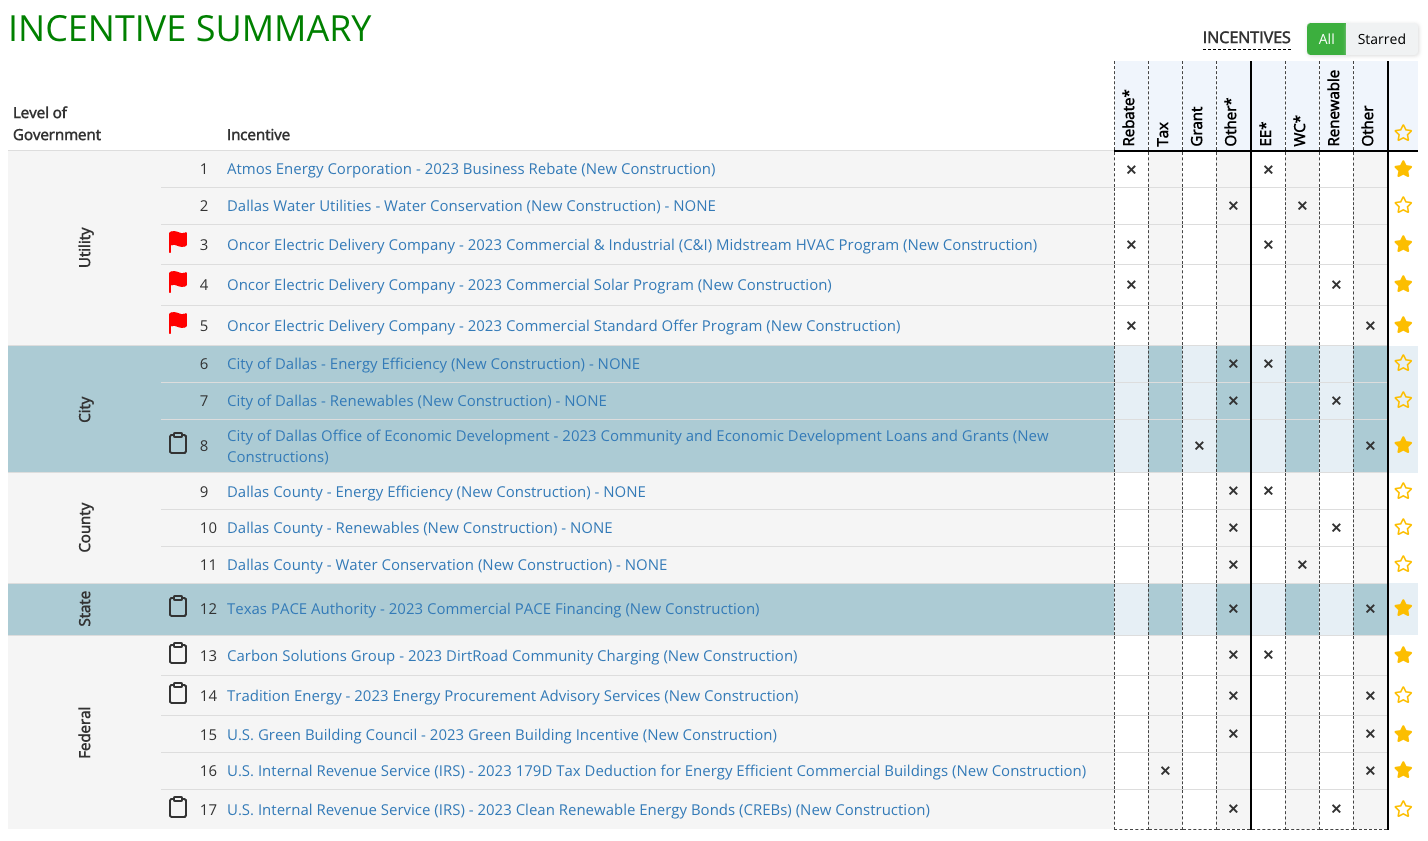The image size is (1428, 841).
Task: Open Dallas County Energy Efficiency link
Action: (x=436, y=492)
